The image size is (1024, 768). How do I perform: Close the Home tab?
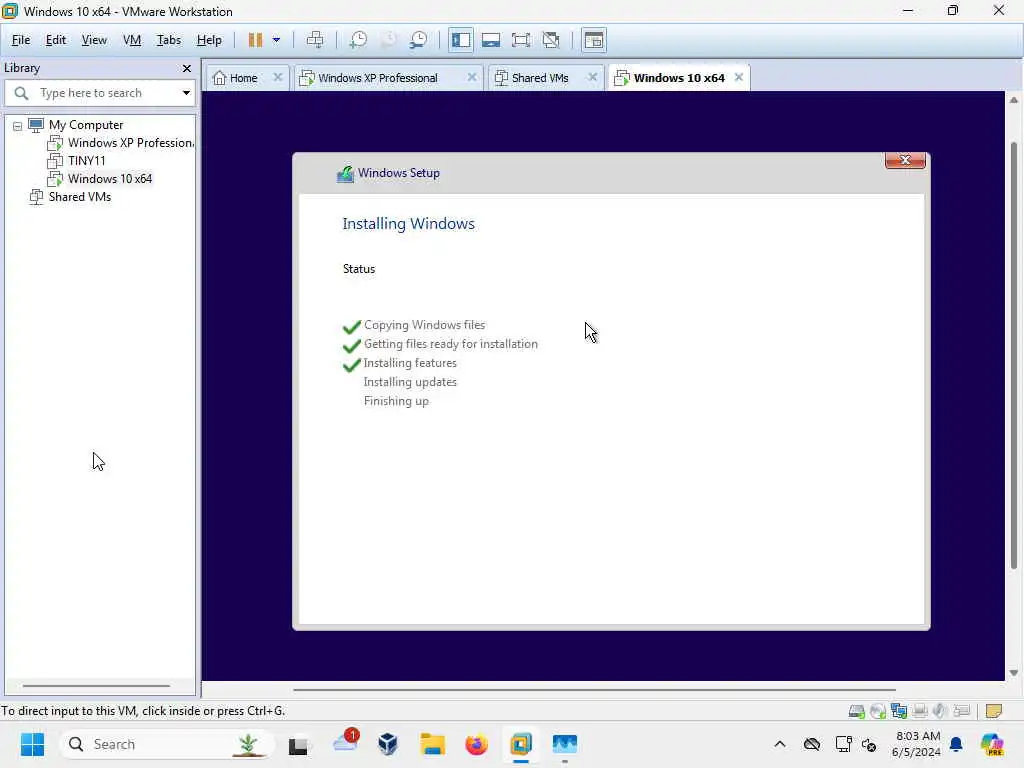click(x=278, y=77)
